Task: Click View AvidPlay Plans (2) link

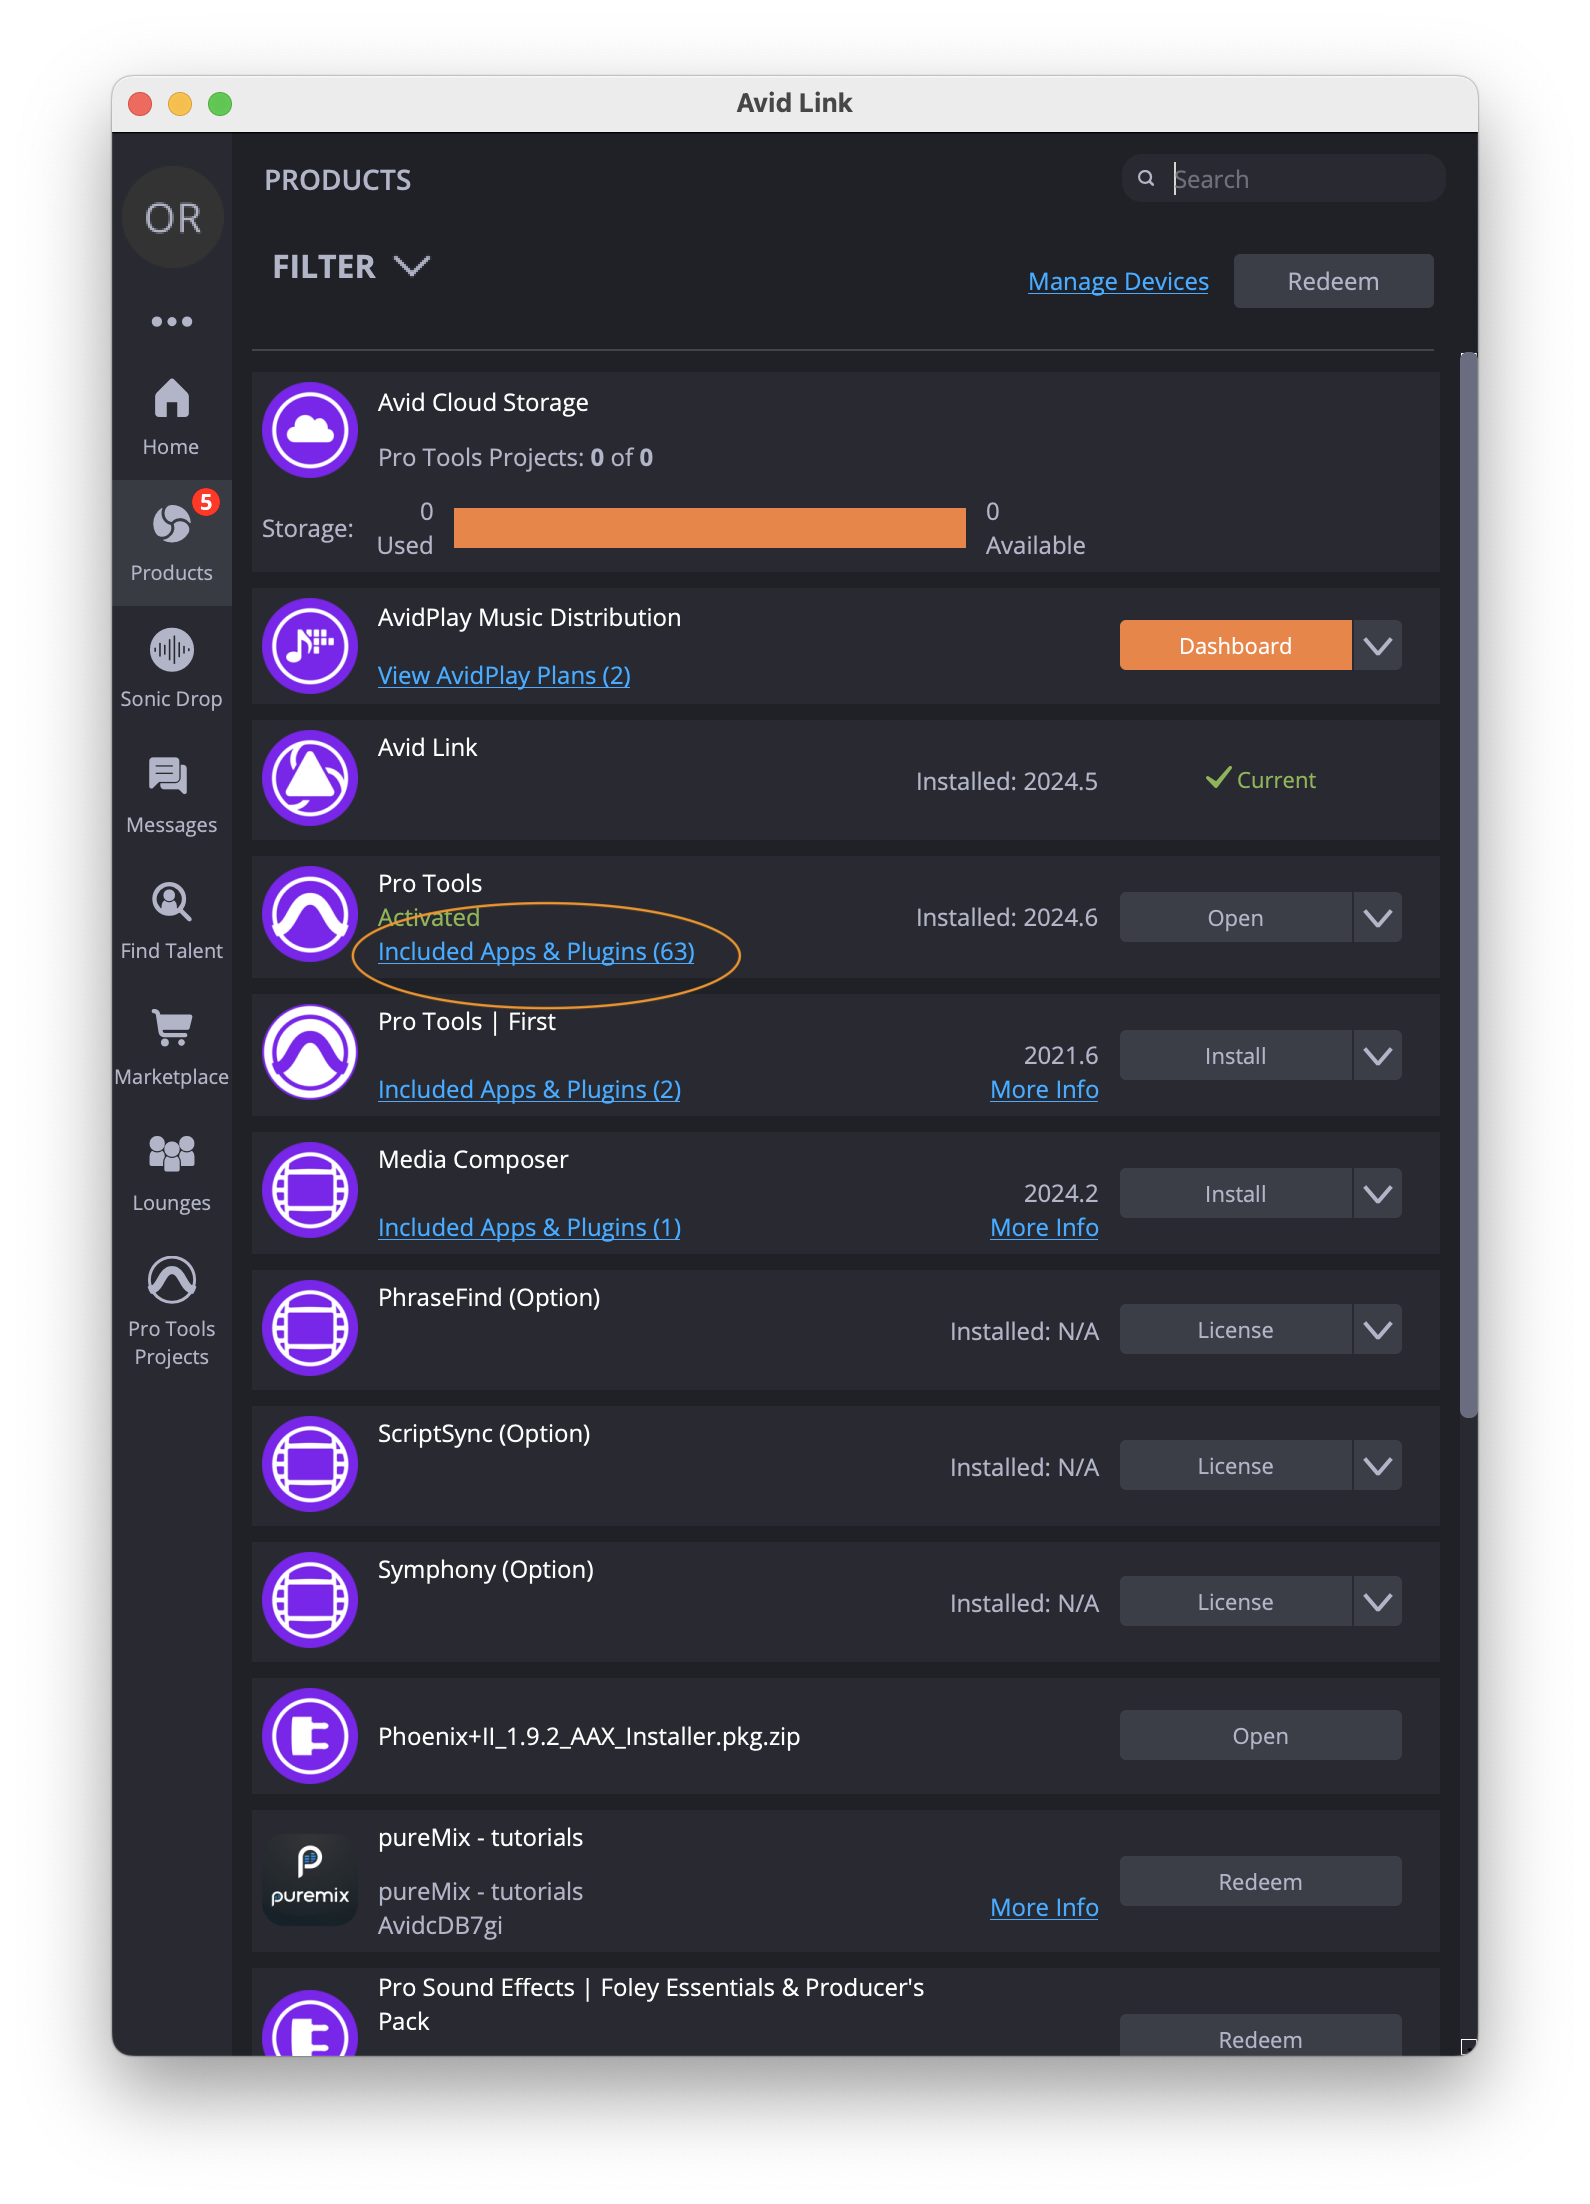Action: point(504,675)
